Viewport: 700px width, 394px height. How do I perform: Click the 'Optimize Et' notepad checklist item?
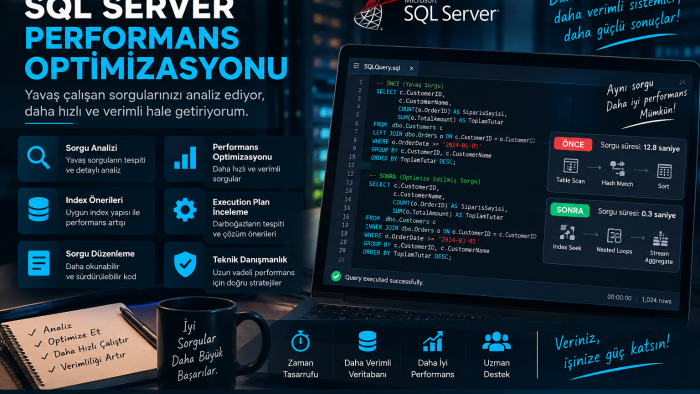(x=74, y=337)
